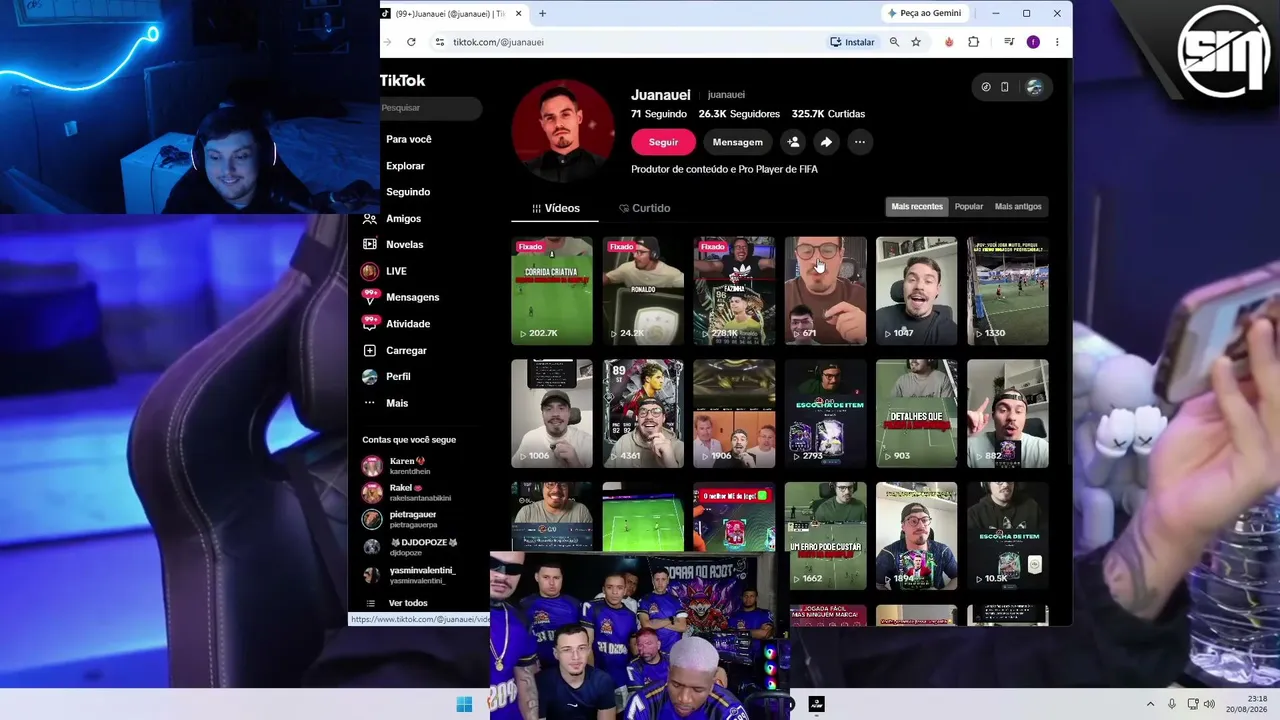Open a new browser tab

click(542, 13)
